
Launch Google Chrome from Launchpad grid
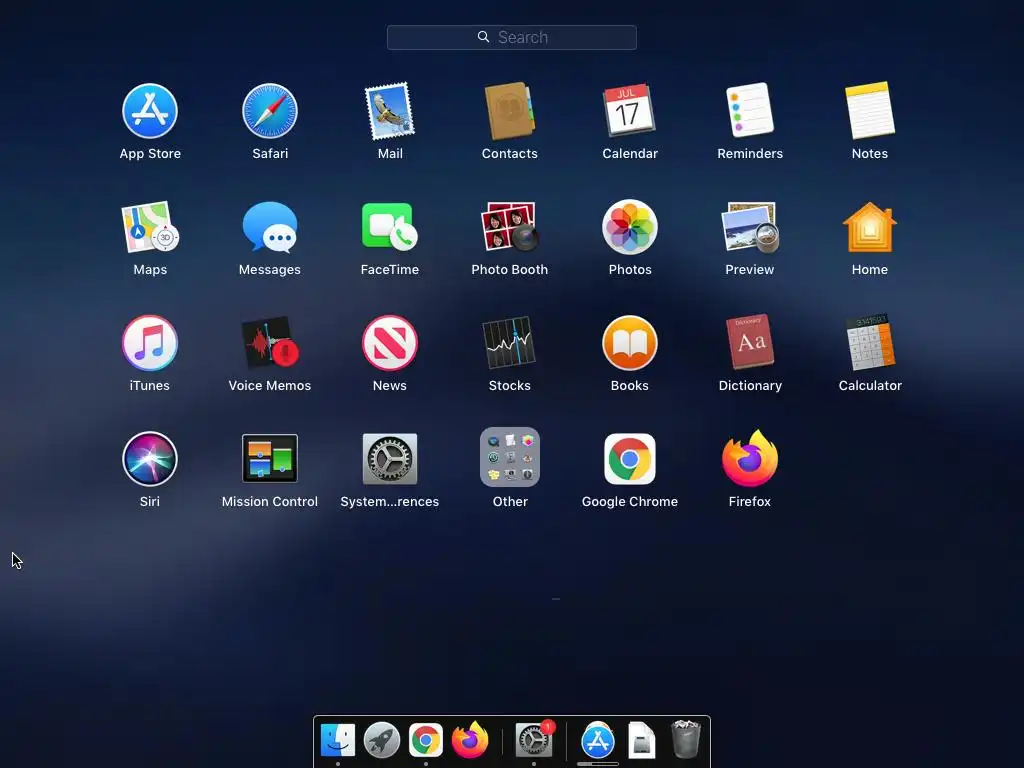[x=630, y=459]
